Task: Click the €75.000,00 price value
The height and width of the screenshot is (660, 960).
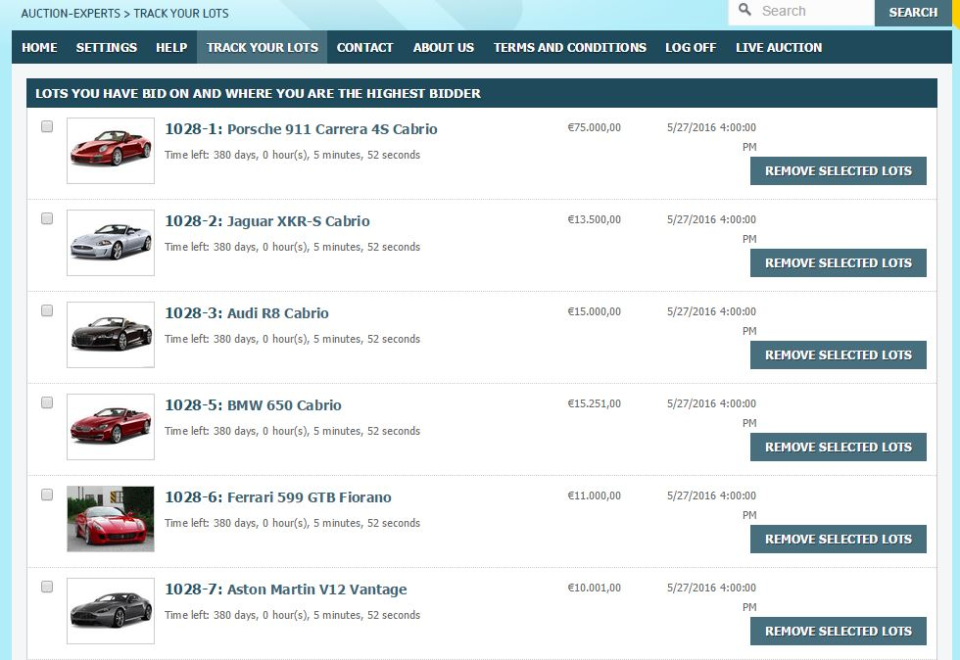Action: pyautogui.click(x=594, y=127)
